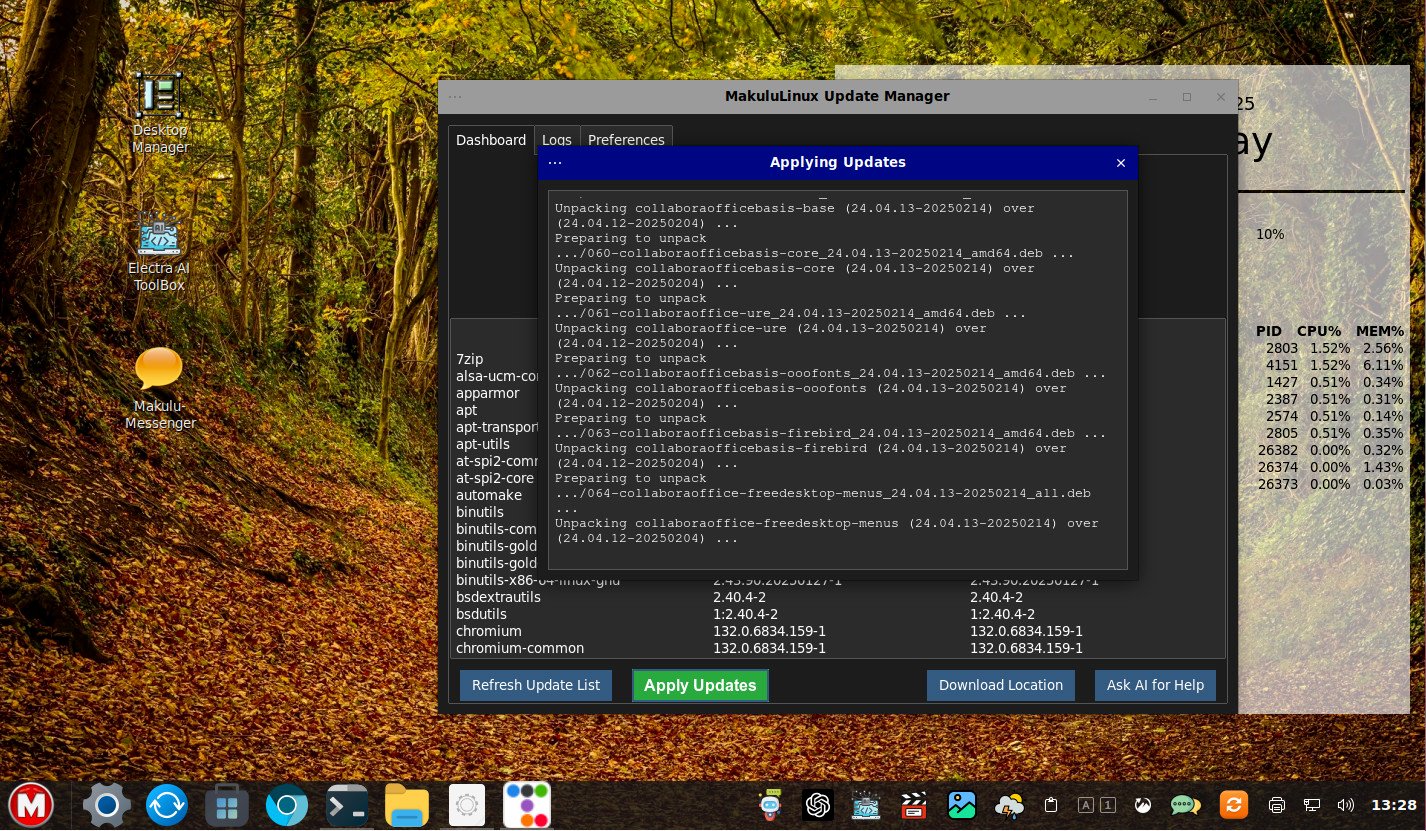Select the chromium package row
The height and width of the screenshot is (831, 1426).
[838, 631]
